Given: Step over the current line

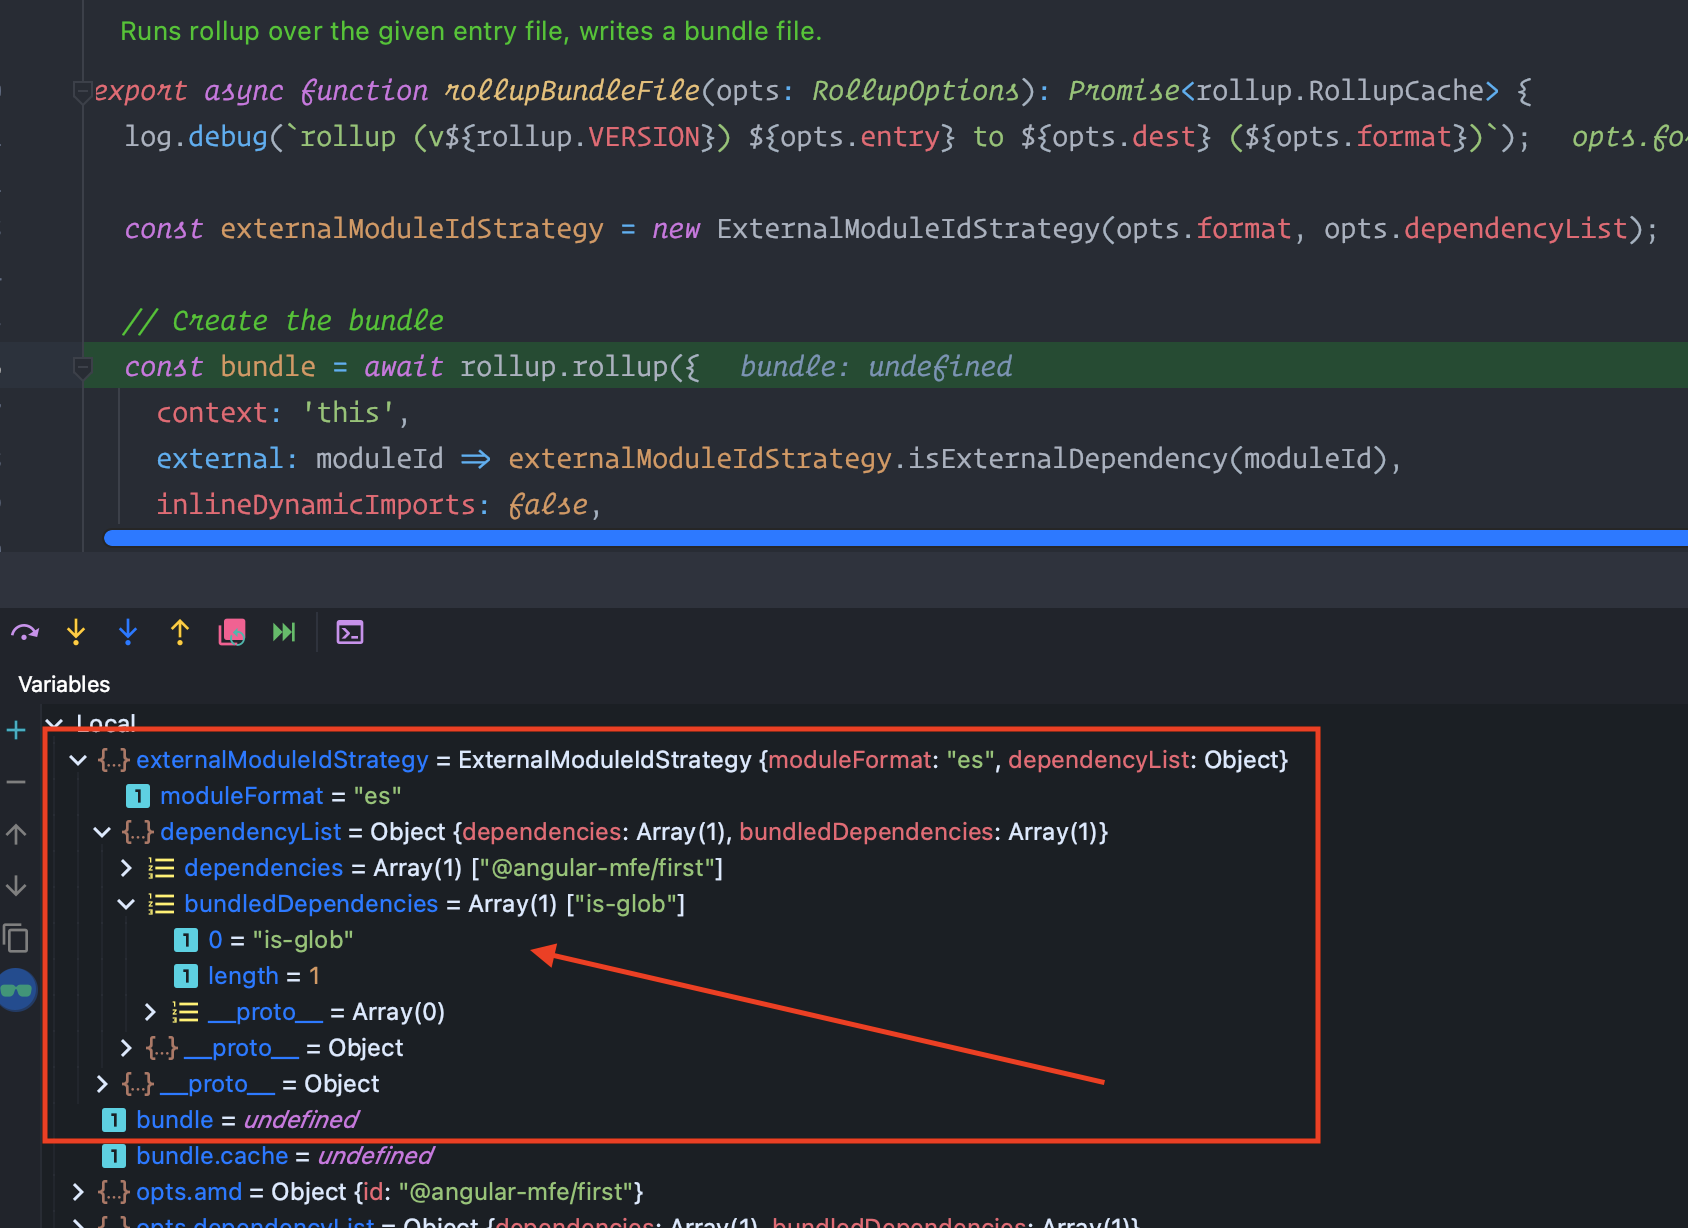Looking at the screenshot, I should point(25,631).
